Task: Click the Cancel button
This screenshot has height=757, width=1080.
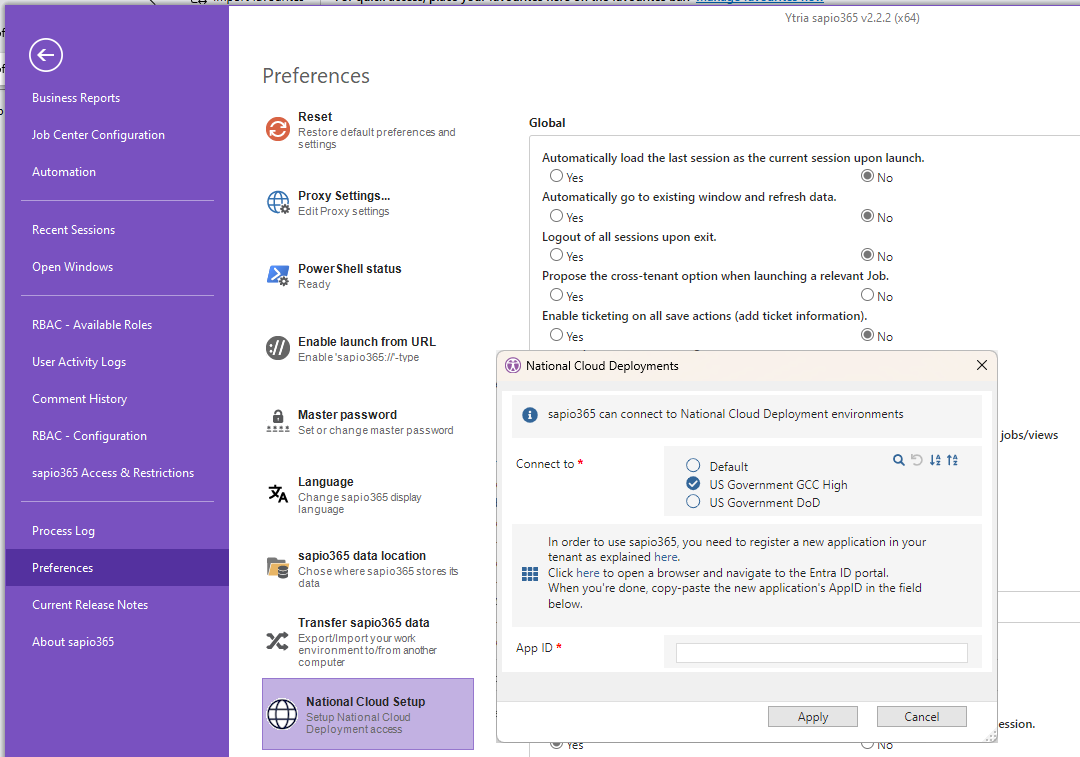Action: (922, 716)
